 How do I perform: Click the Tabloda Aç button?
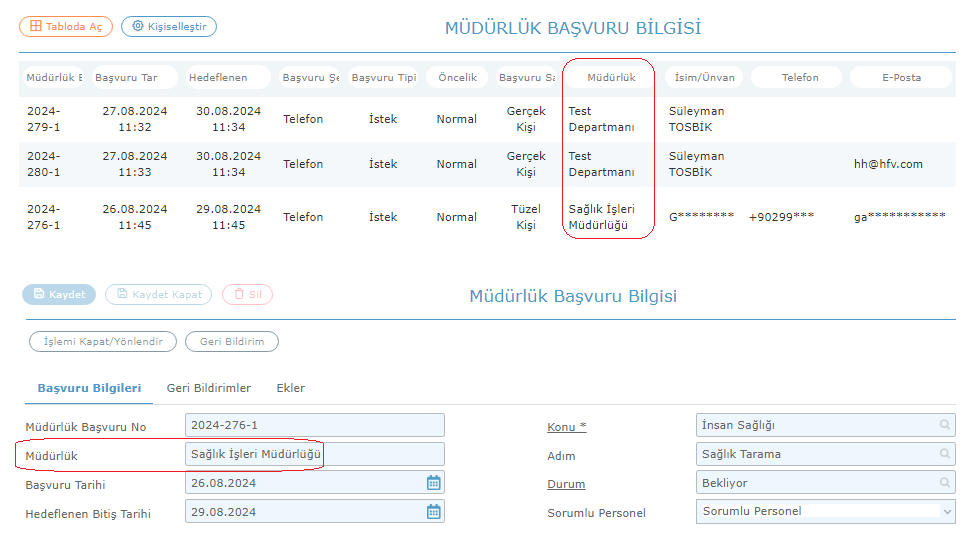(x=66, y=26)
